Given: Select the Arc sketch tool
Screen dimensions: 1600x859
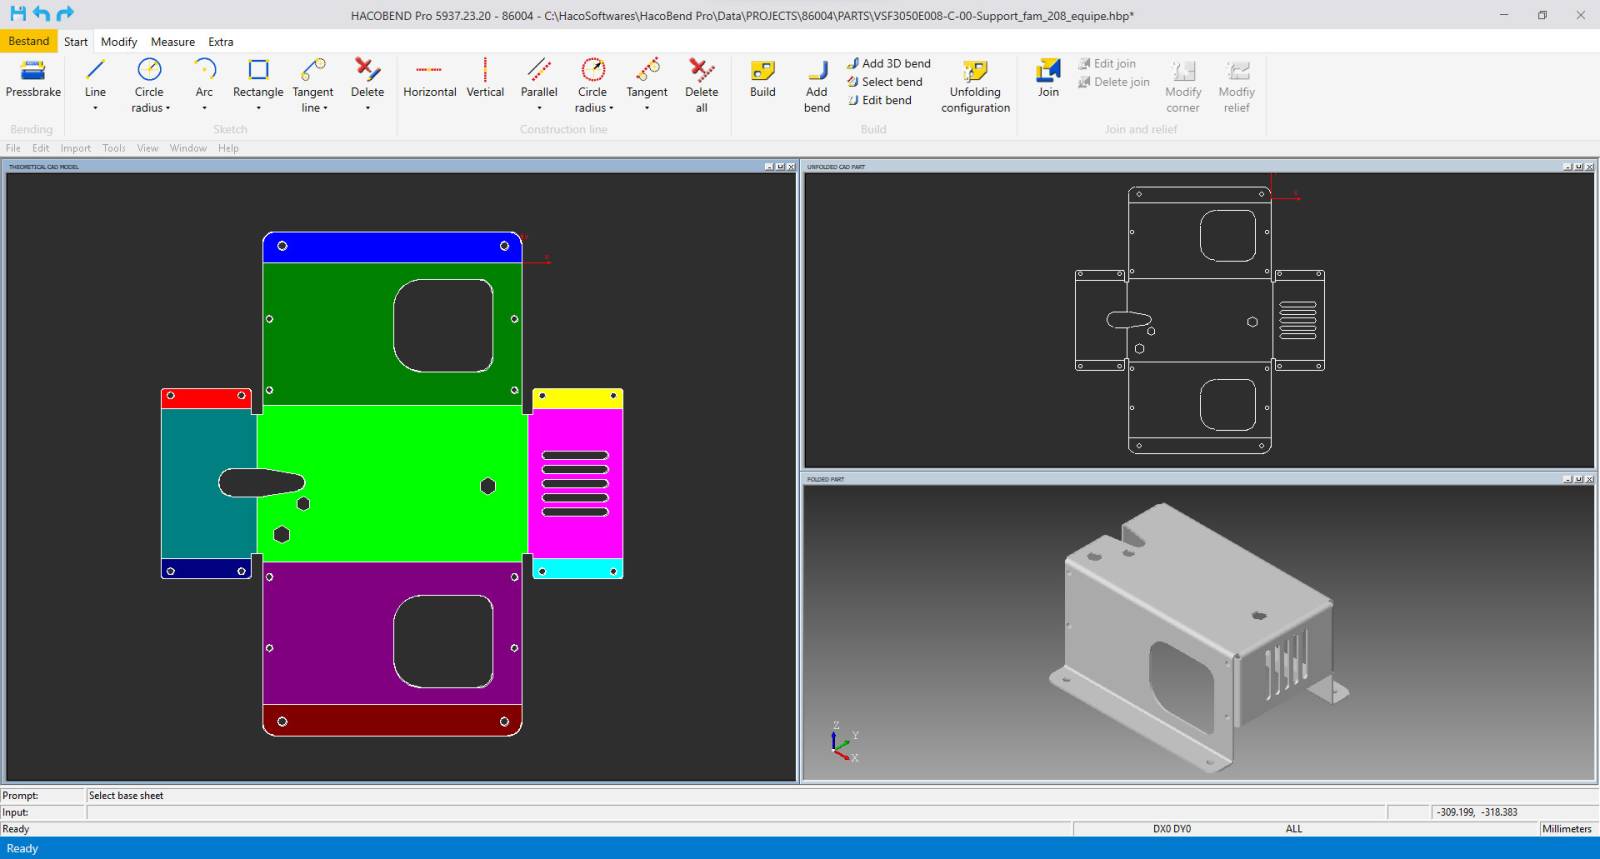Looking at the screenshot, I should pos(204,70).
